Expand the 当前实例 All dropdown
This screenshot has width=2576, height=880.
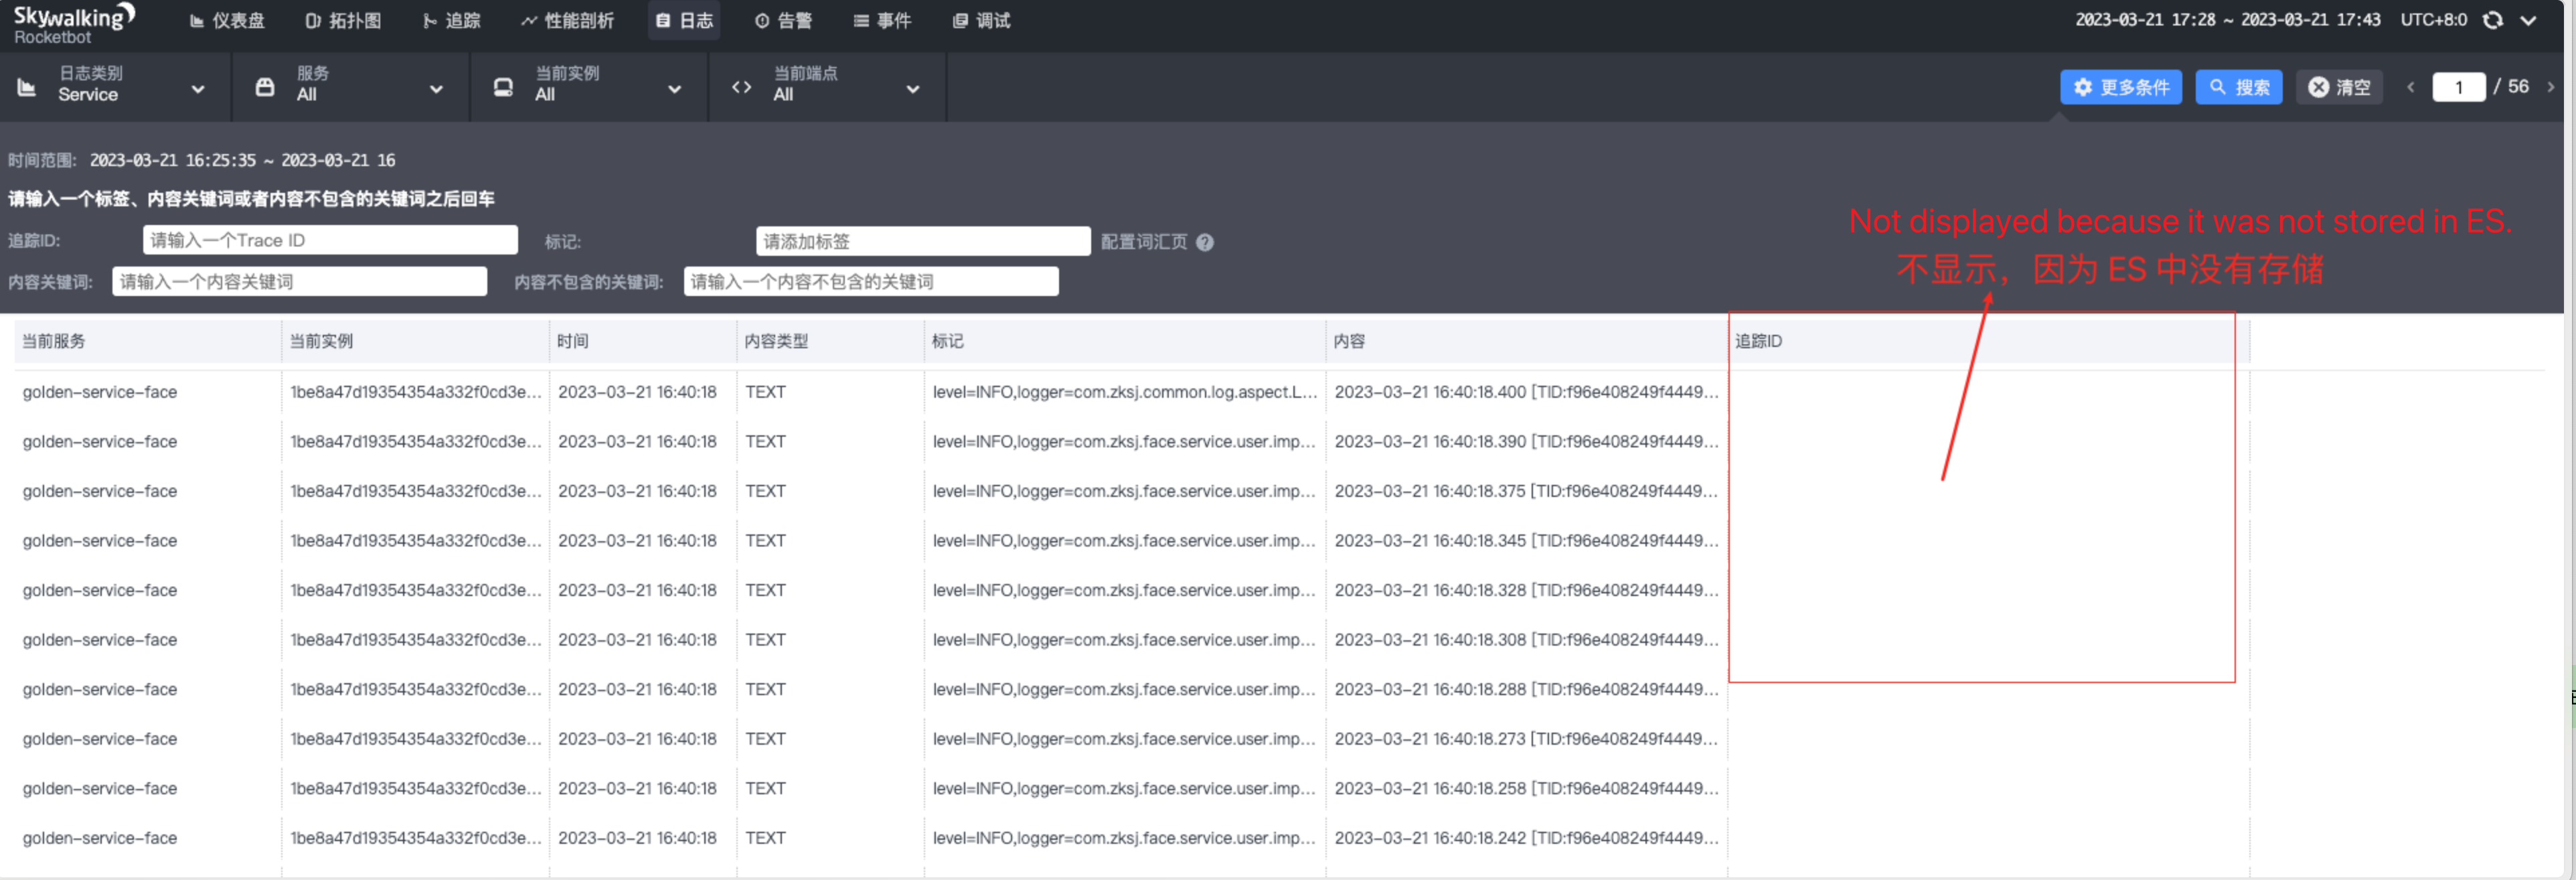click(674, 89)
